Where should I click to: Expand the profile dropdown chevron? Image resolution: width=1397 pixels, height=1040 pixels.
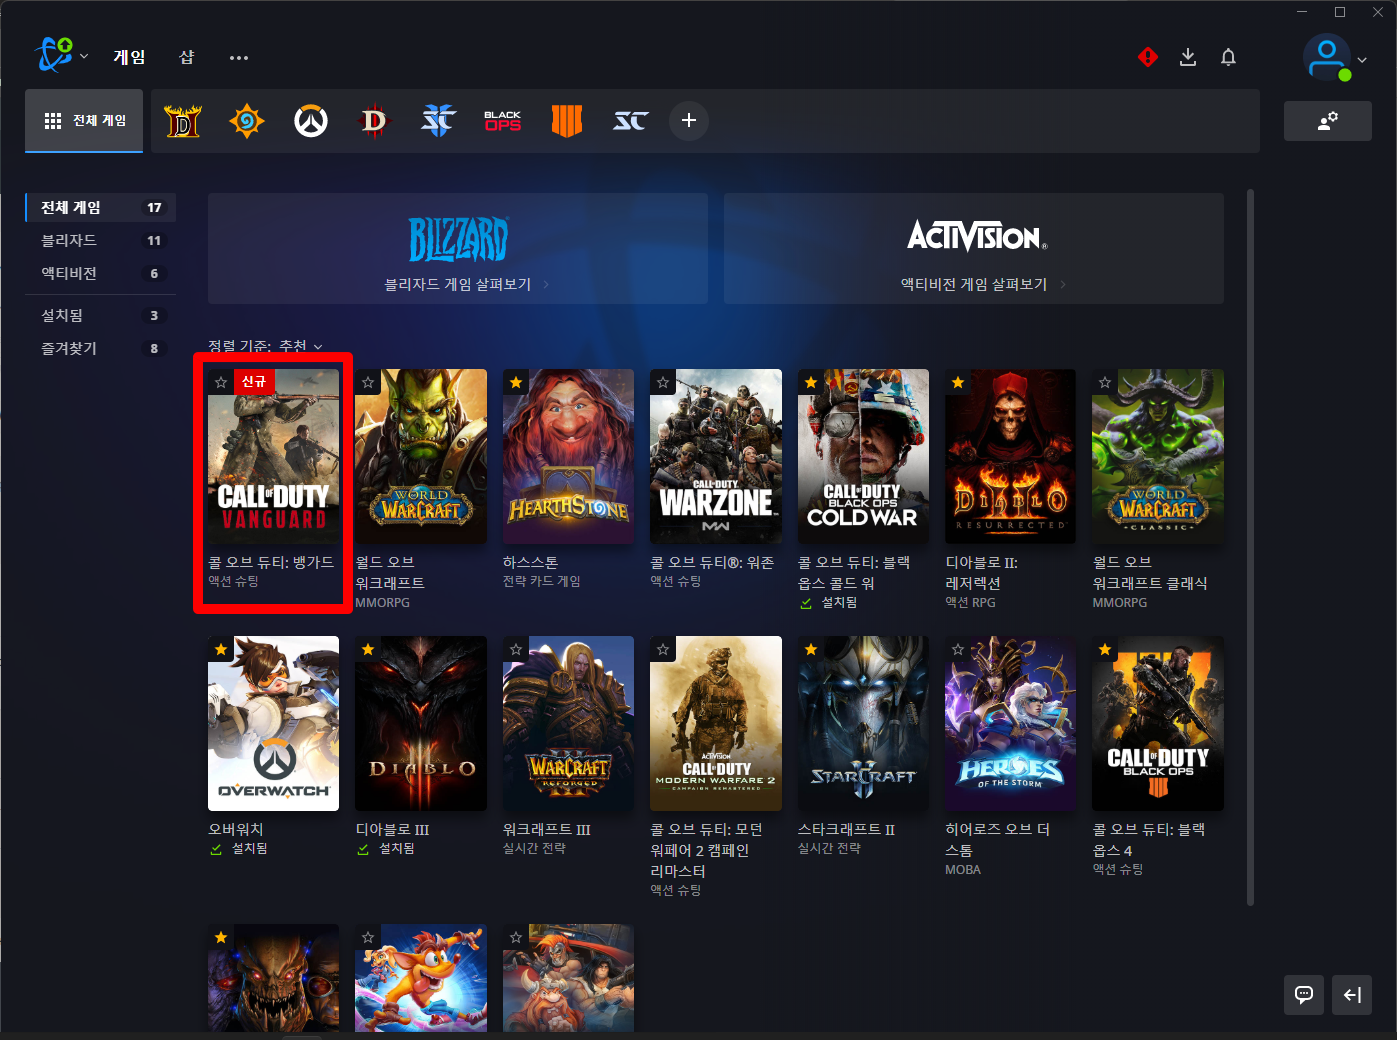click(x=1362, y=59)
